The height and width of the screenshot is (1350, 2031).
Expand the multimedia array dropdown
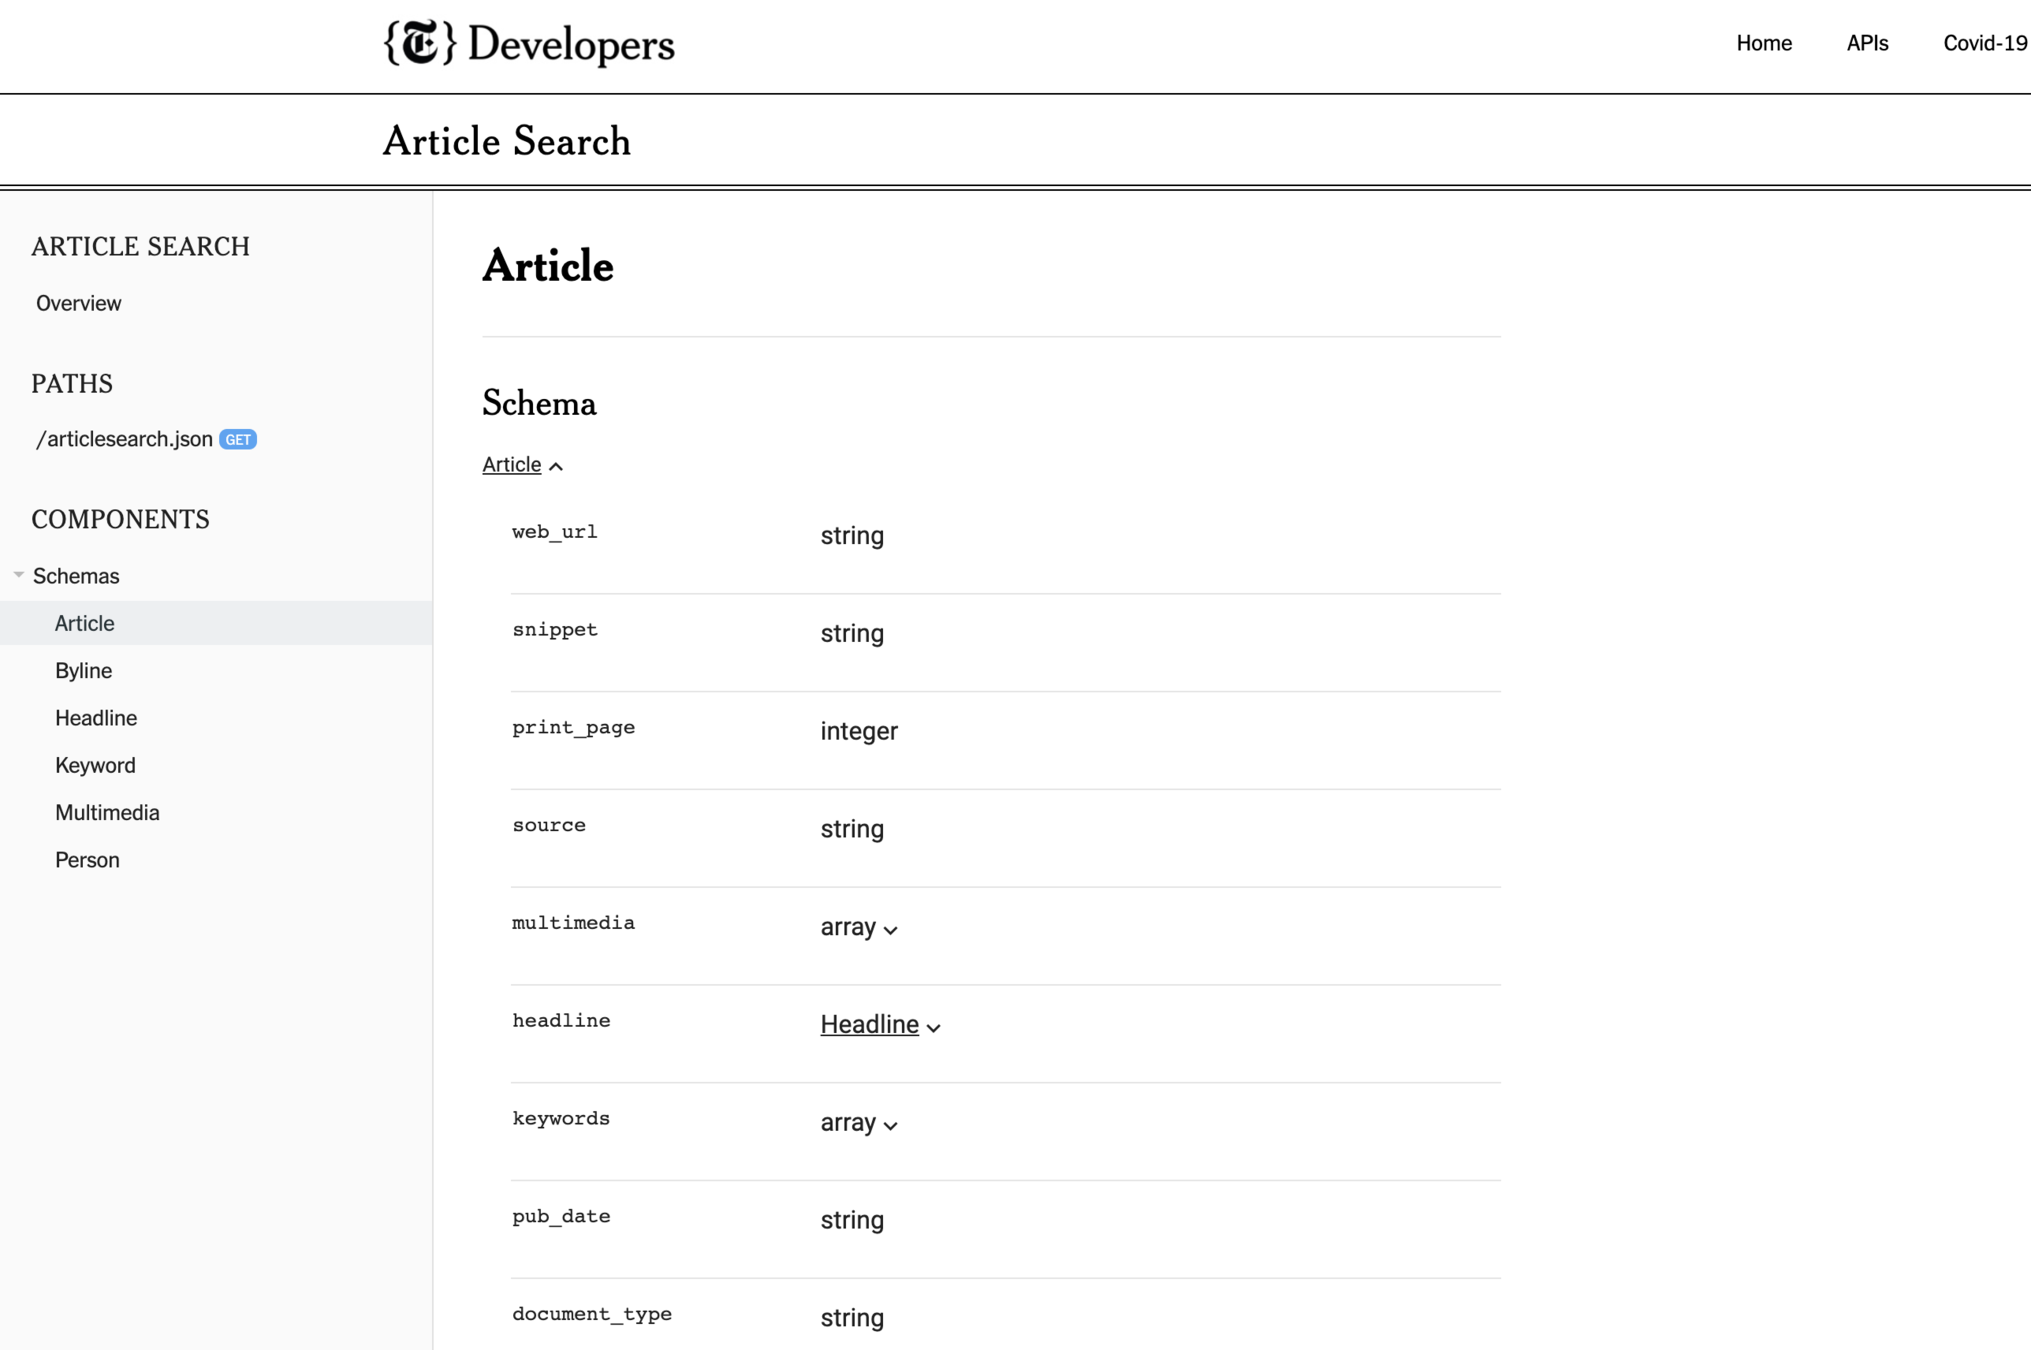click(890, 929)
